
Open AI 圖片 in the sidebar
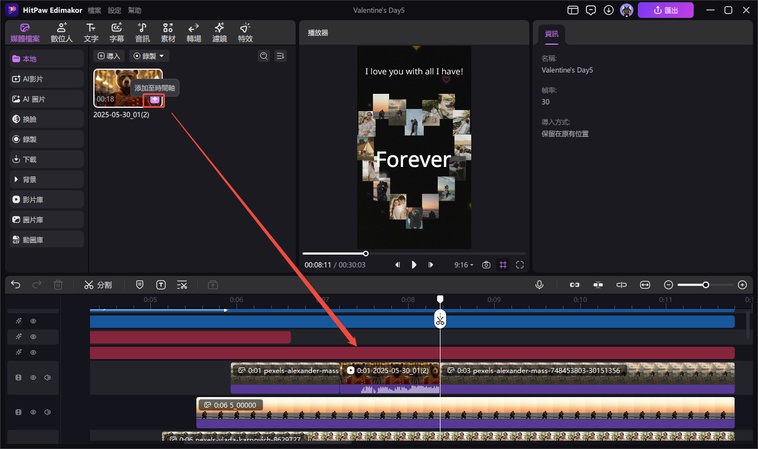point(46,99)
